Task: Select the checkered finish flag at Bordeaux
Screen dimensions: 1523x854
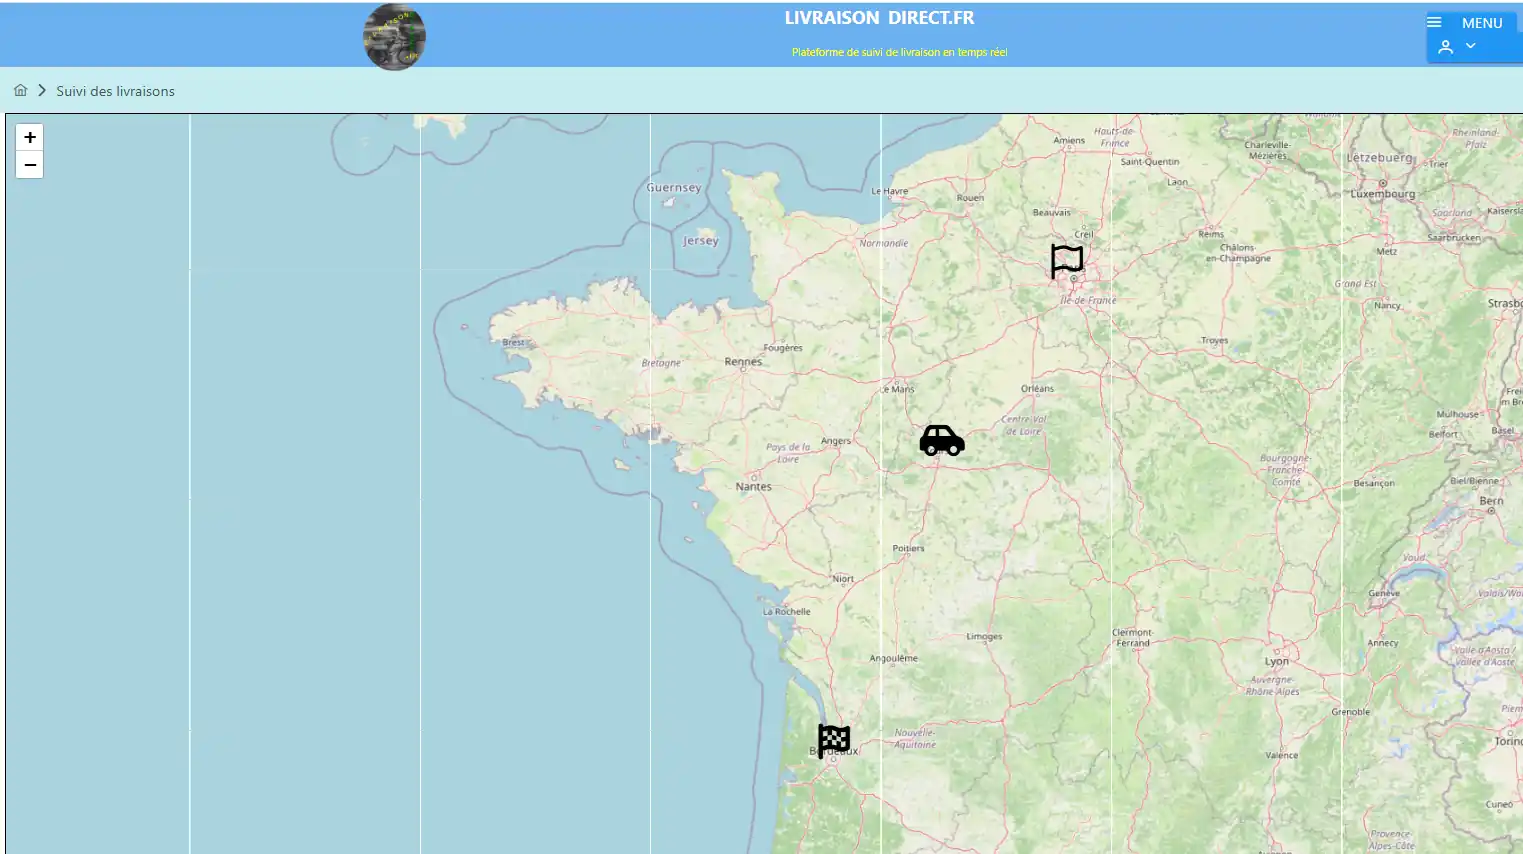Action: [x=833, y=741]
